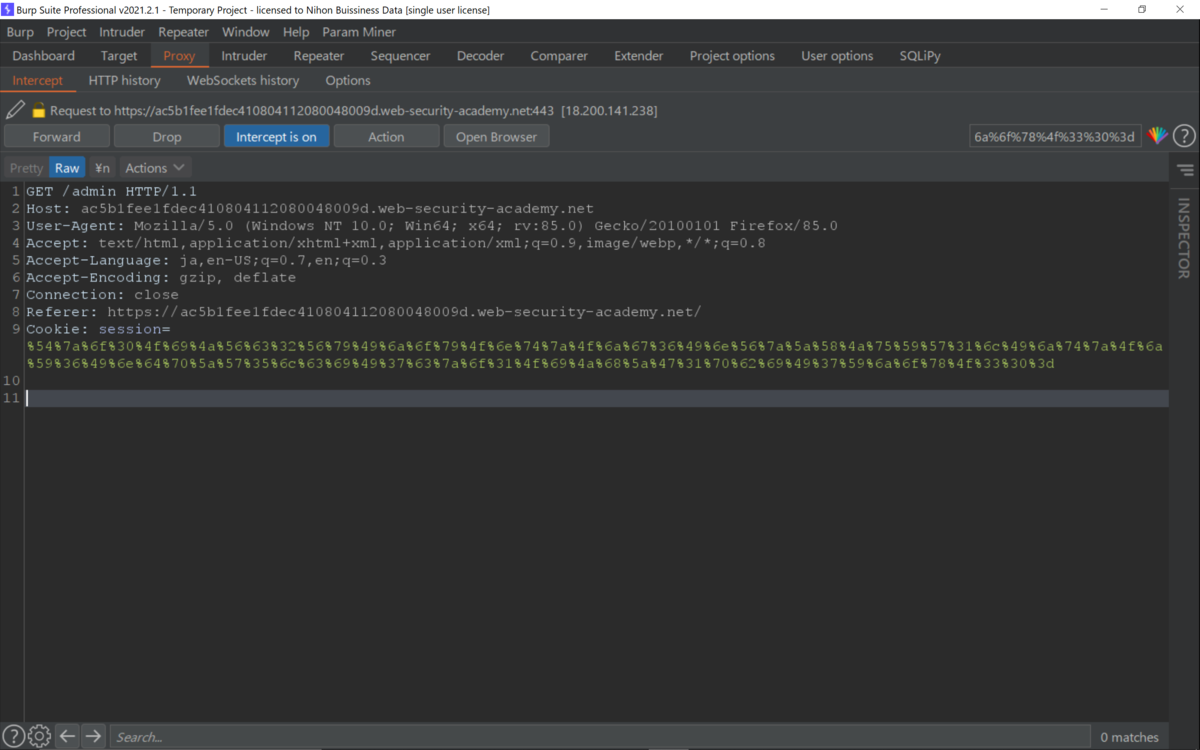Switch to the Dashboard tab

pos(44,56)
